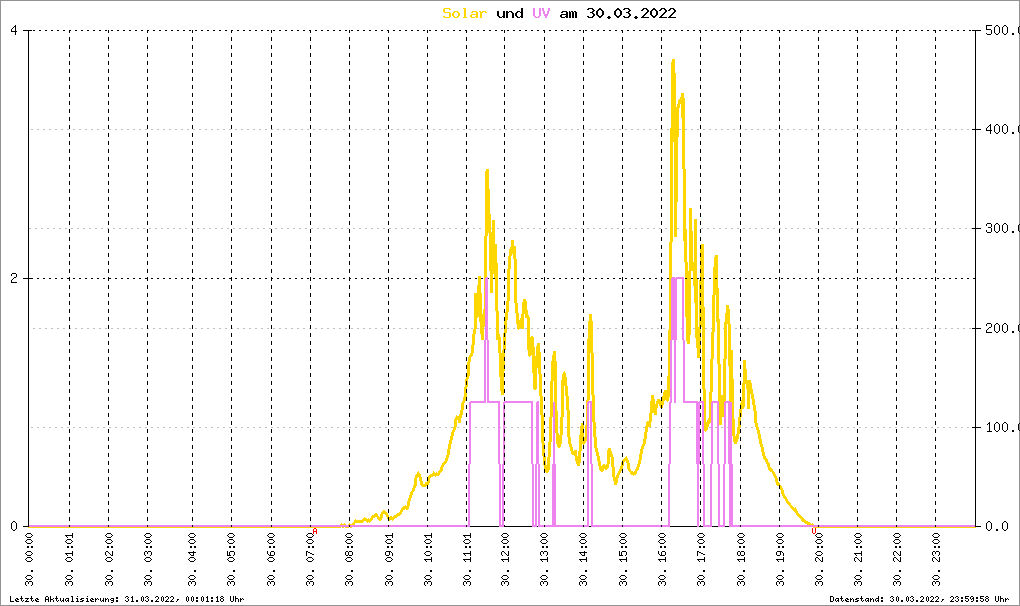Image resolution: width=1020 pixels, height=606 pixels.
Task: Click the yellow solar peak near 11:30
Action: click(487, 171)
